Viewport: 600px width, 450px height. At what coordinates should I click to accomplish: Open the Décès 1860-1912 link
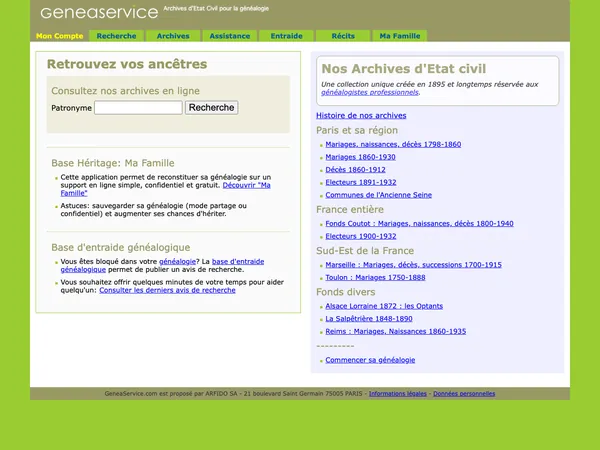pyautogui.click(x=355, y=170)
